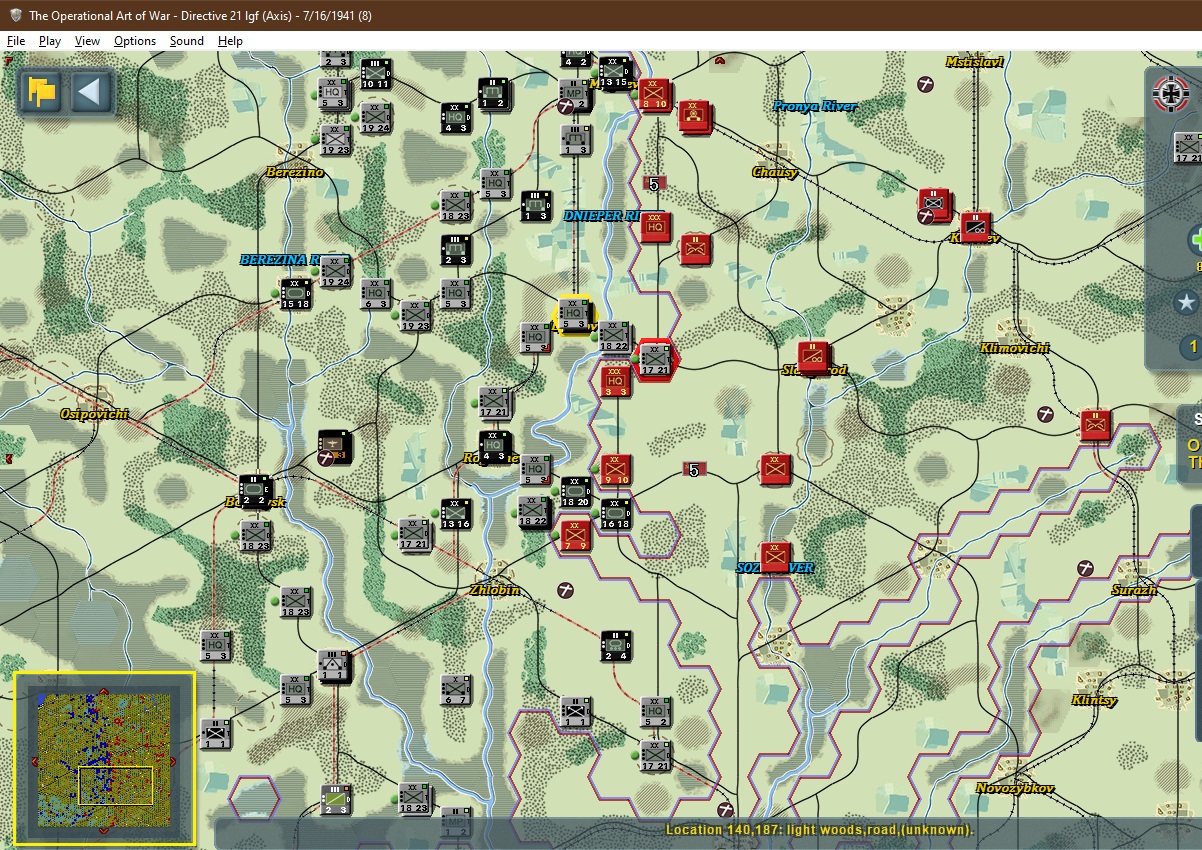Select the black unit 13 16
This screenshot has height=850, width=1202.
[455, 513]
